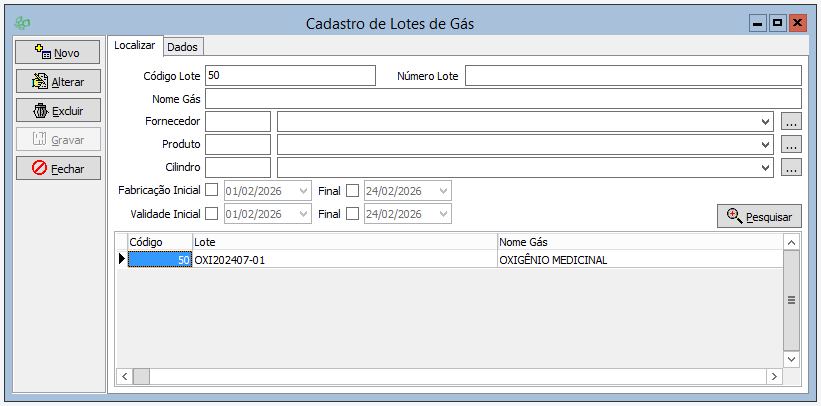Viewport: 821px width, 406px height.
Task: Click the Número Lote input field
Action: coord(632,76)
